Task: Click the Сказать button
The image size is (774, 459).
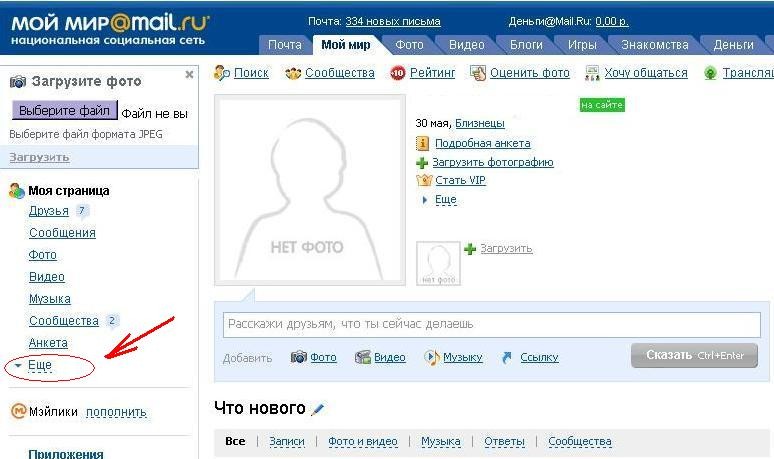Action: coord(695,355)
